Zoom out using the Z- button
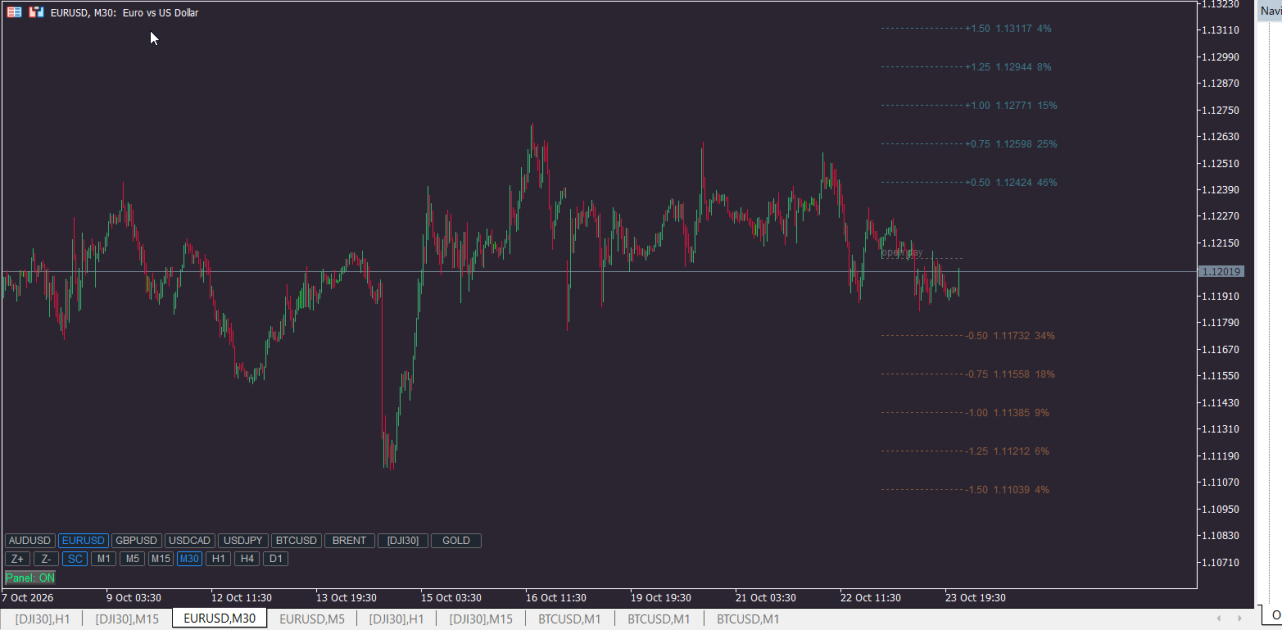This screenshot has height=630, width=1282. [46, 559]
